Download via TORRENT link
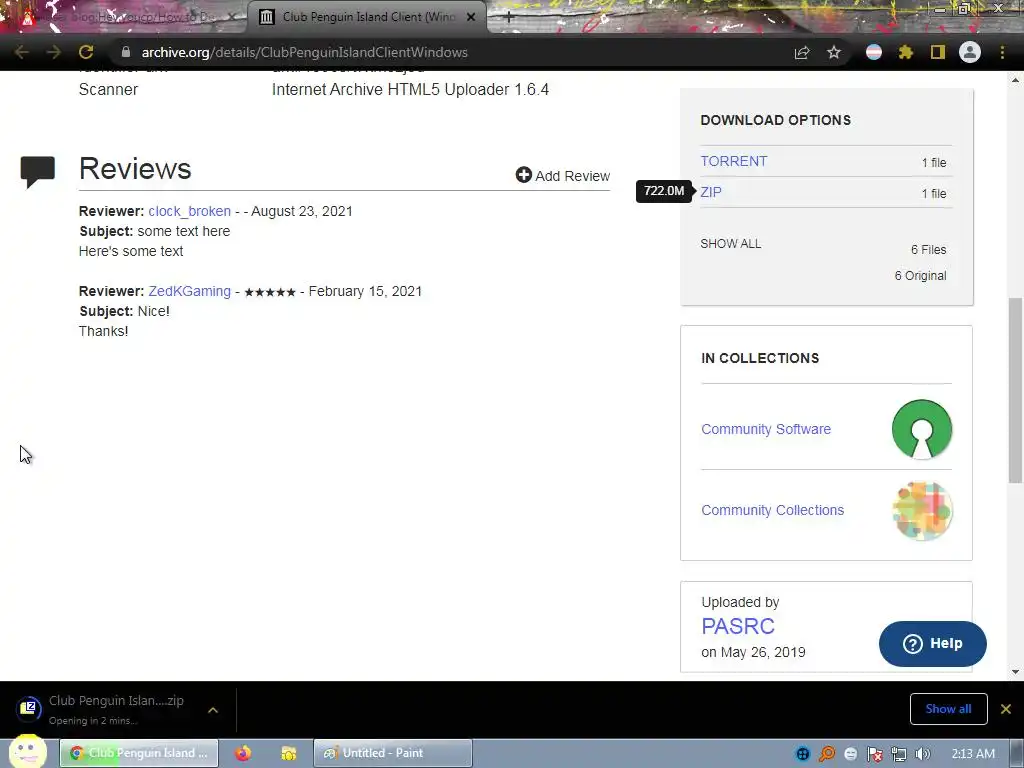Screen dimensions: 1024x768 (x=734, y=161)
